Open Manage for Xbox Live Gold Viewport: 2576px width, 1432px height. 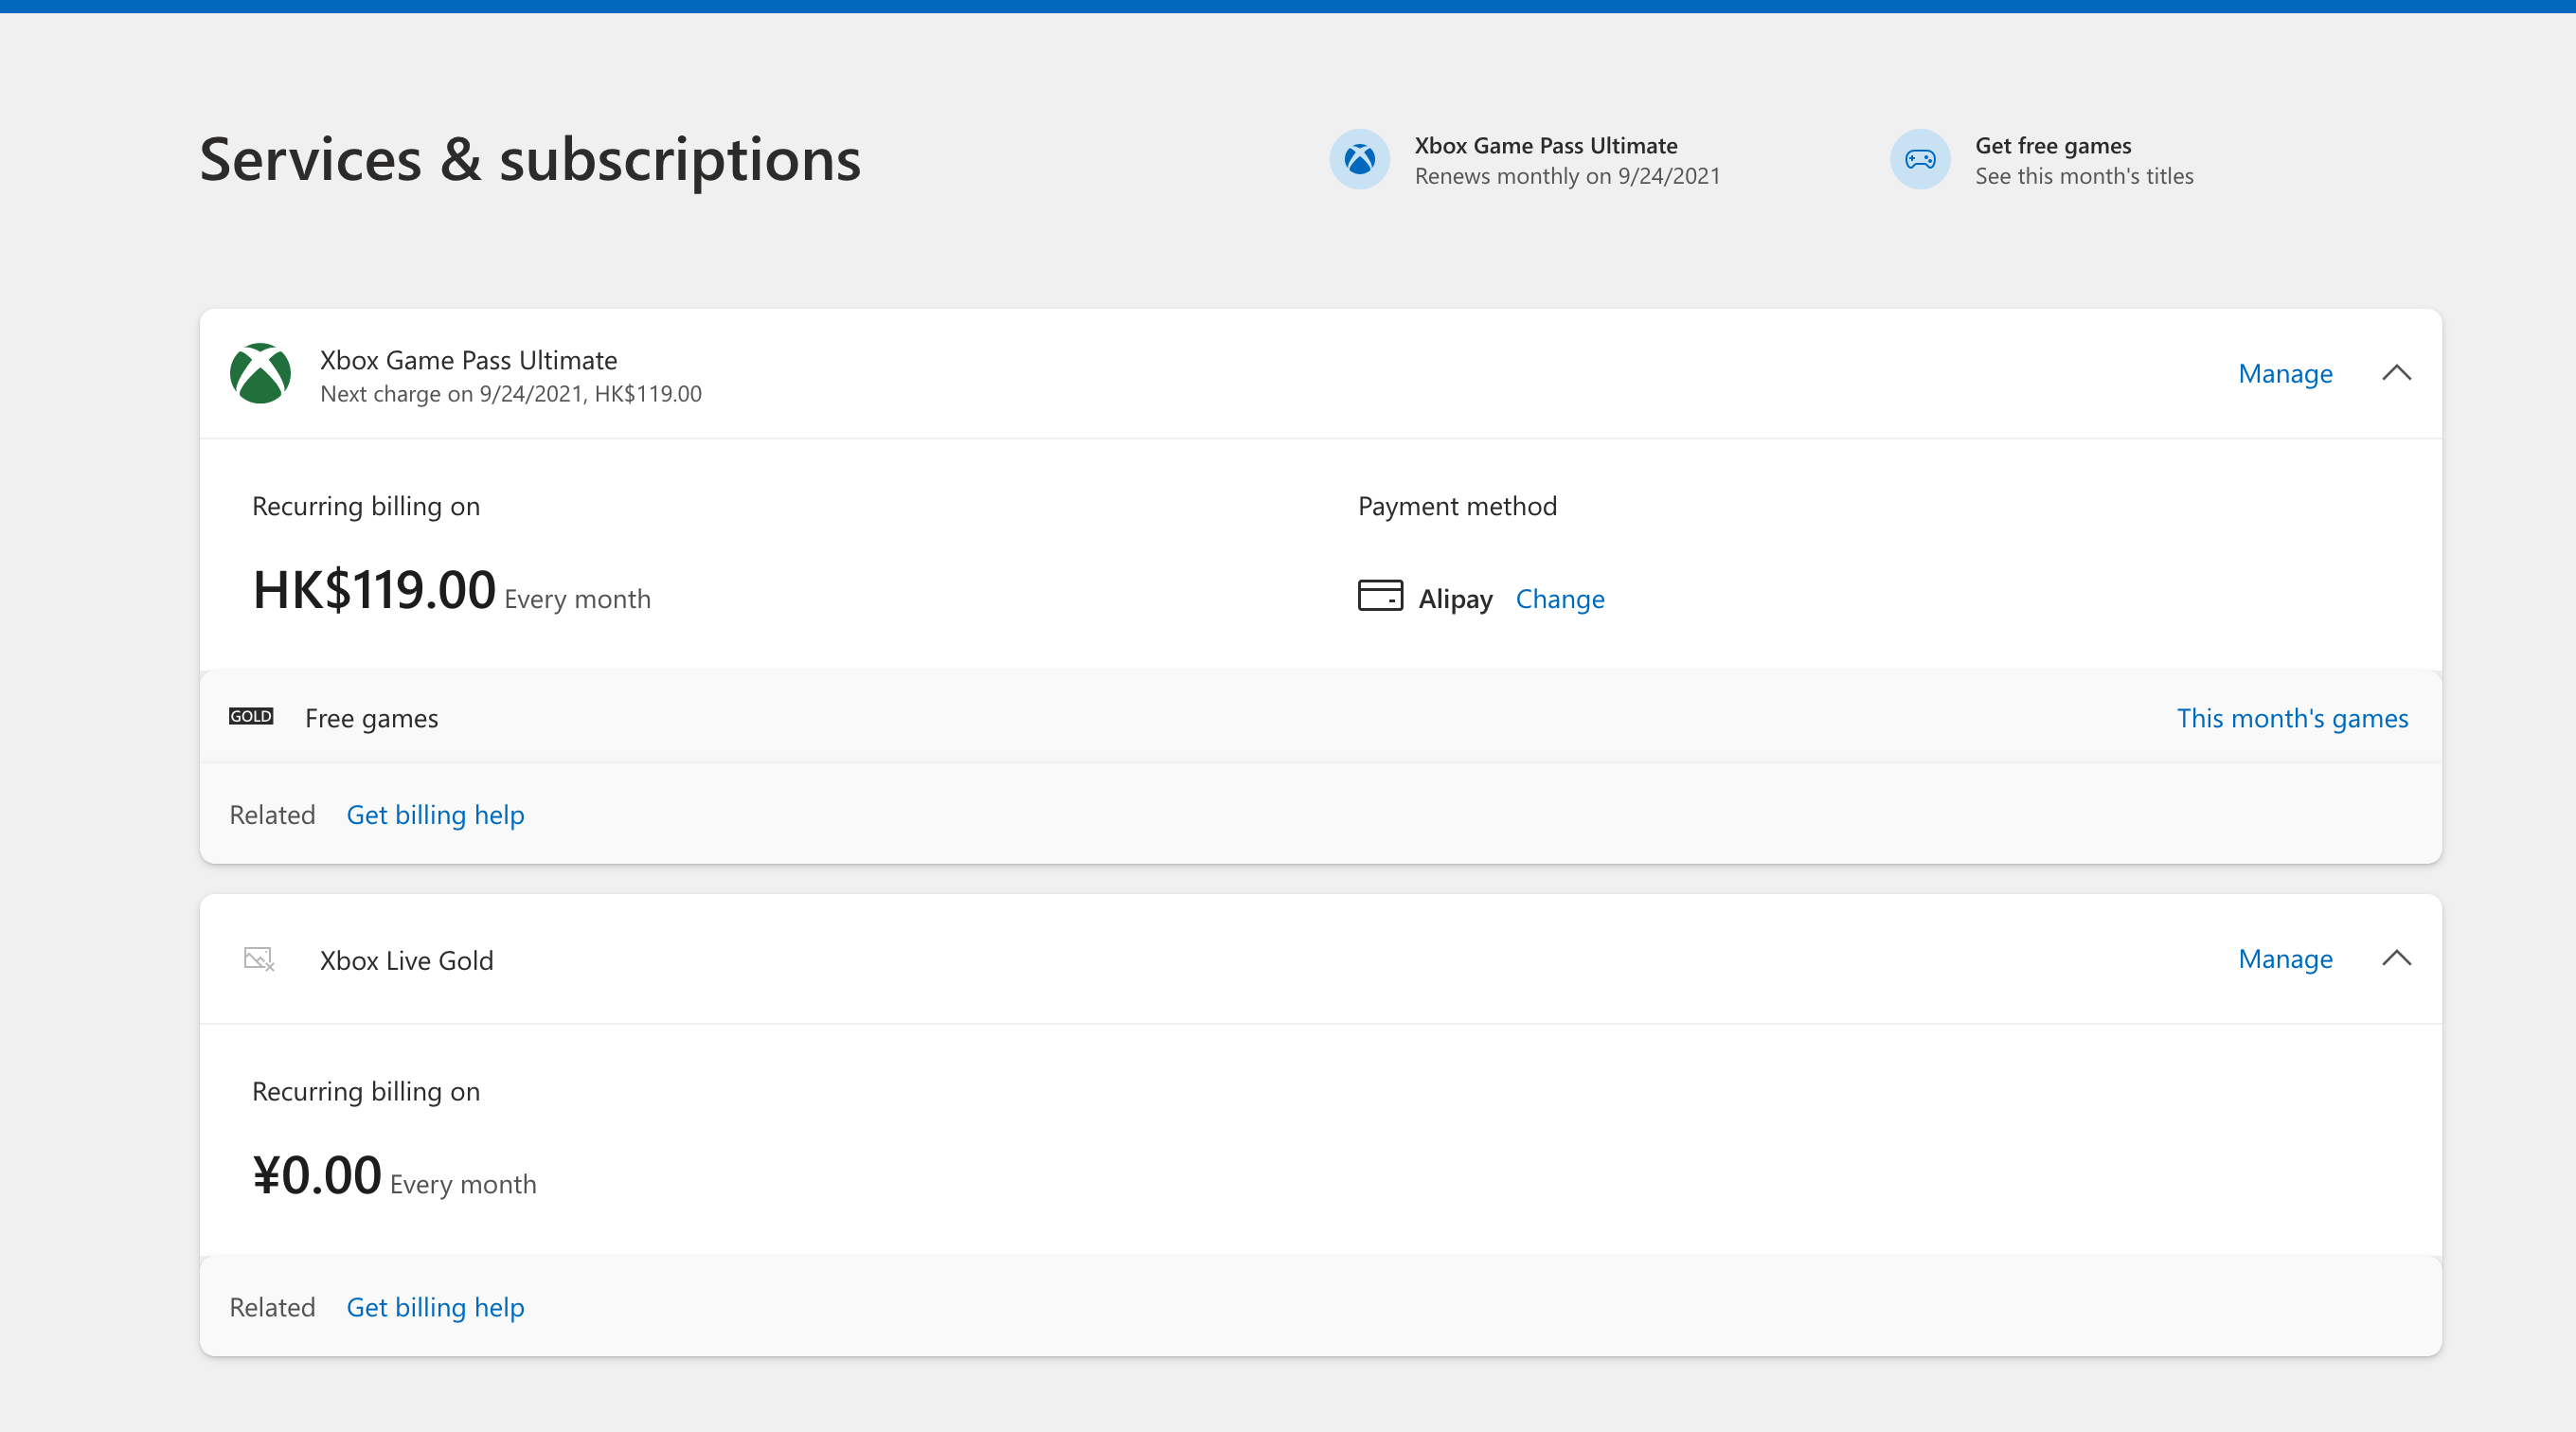tap(2285, 958)
